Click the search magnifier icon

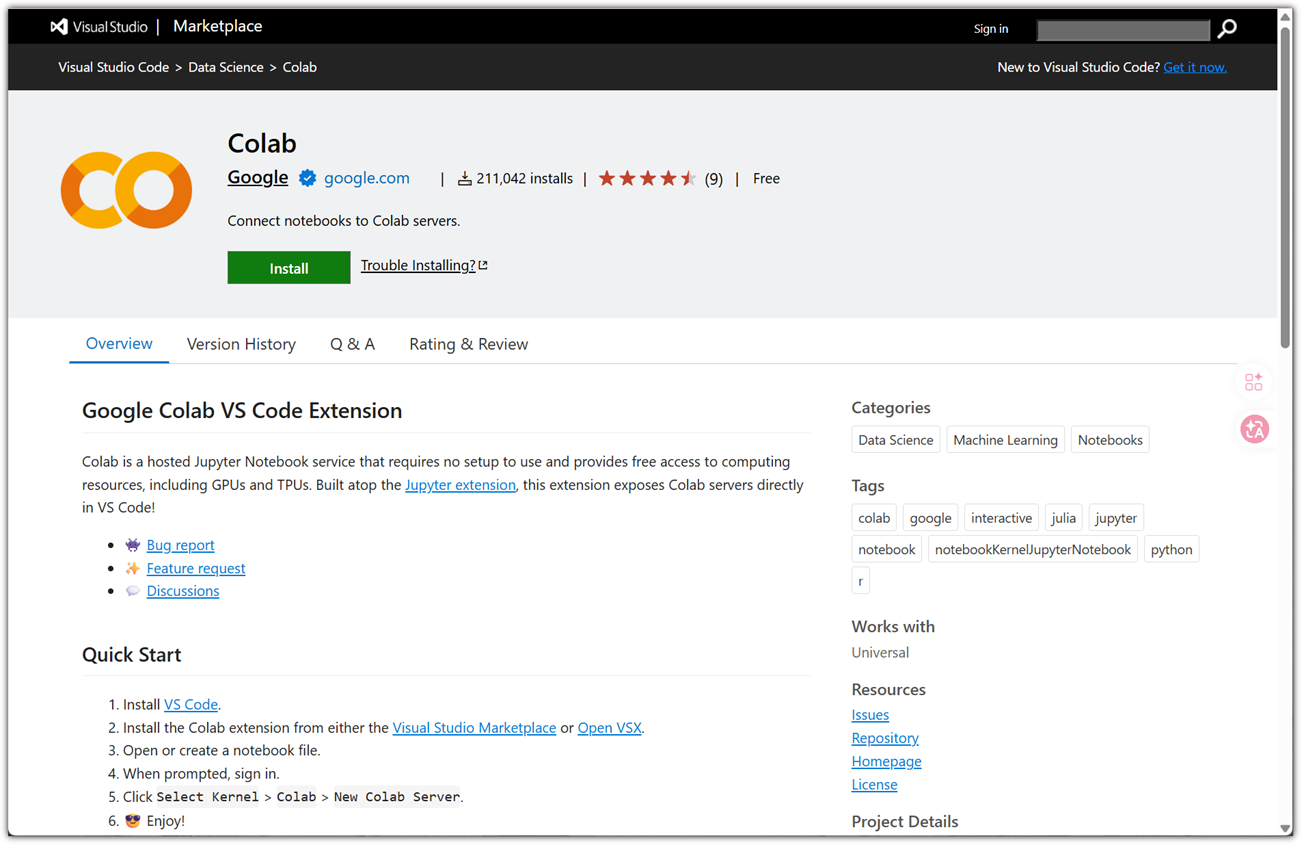coord(1227,29)
